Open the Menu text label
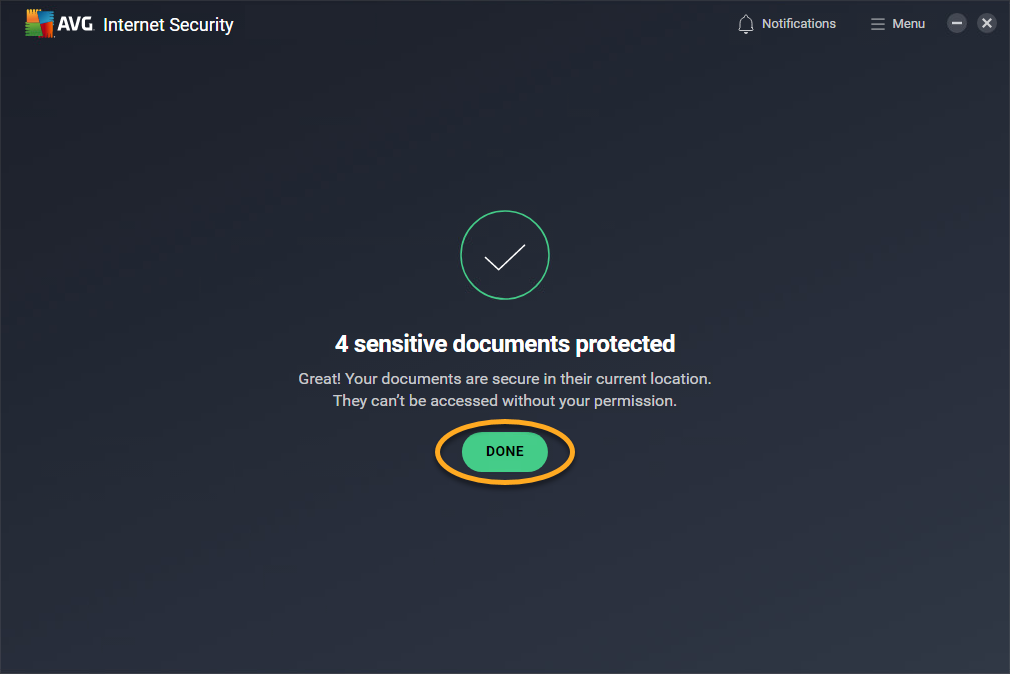Screen dimensions: 1010x674 click(x=908, y=24)
